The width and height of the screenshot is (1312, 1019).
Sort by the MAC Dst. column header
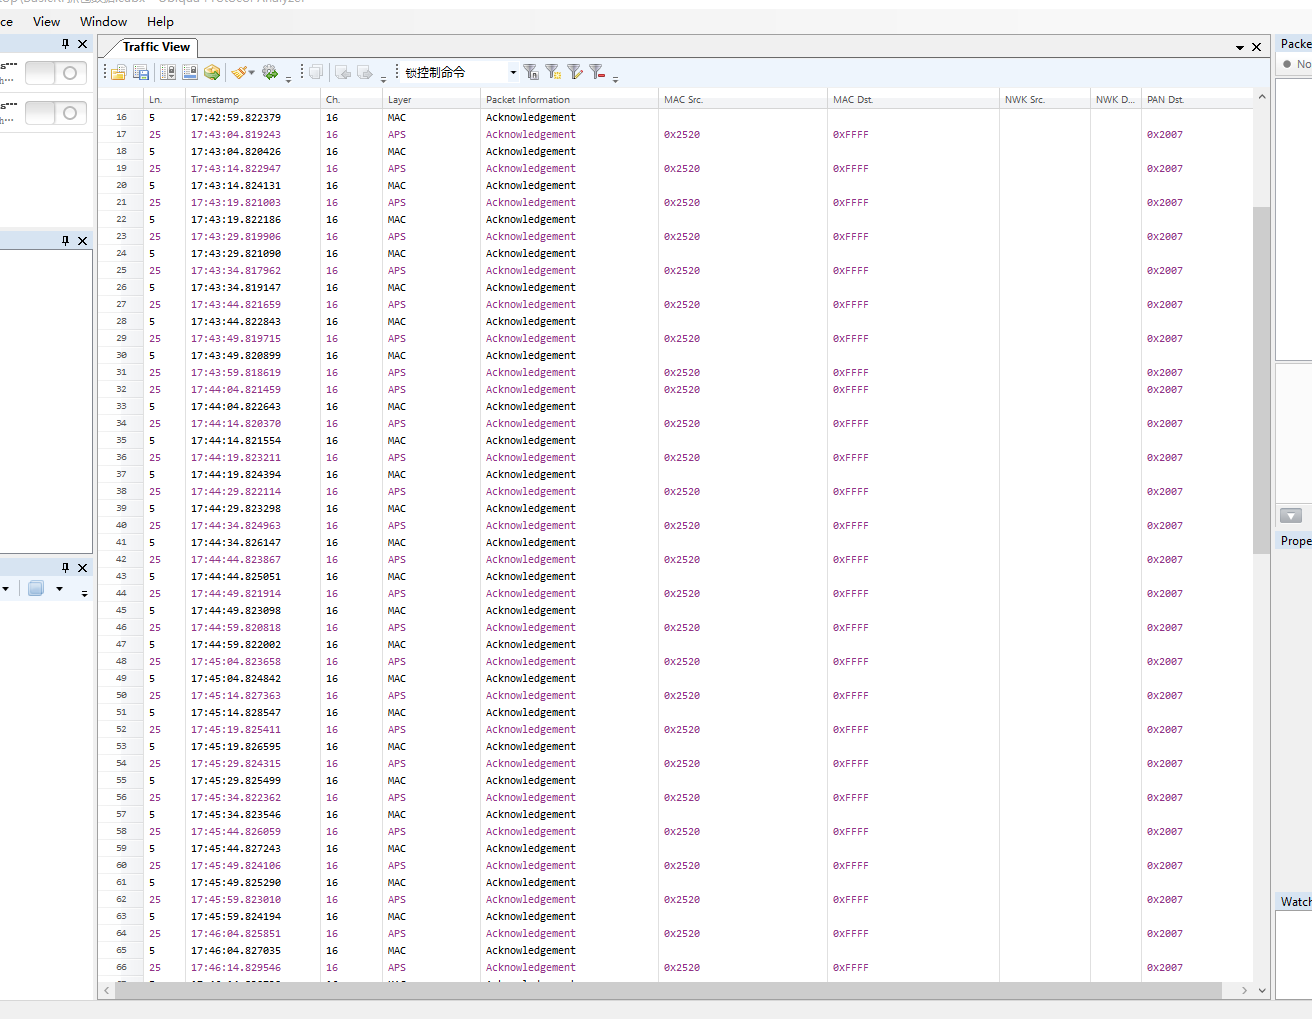click(913, 99)
